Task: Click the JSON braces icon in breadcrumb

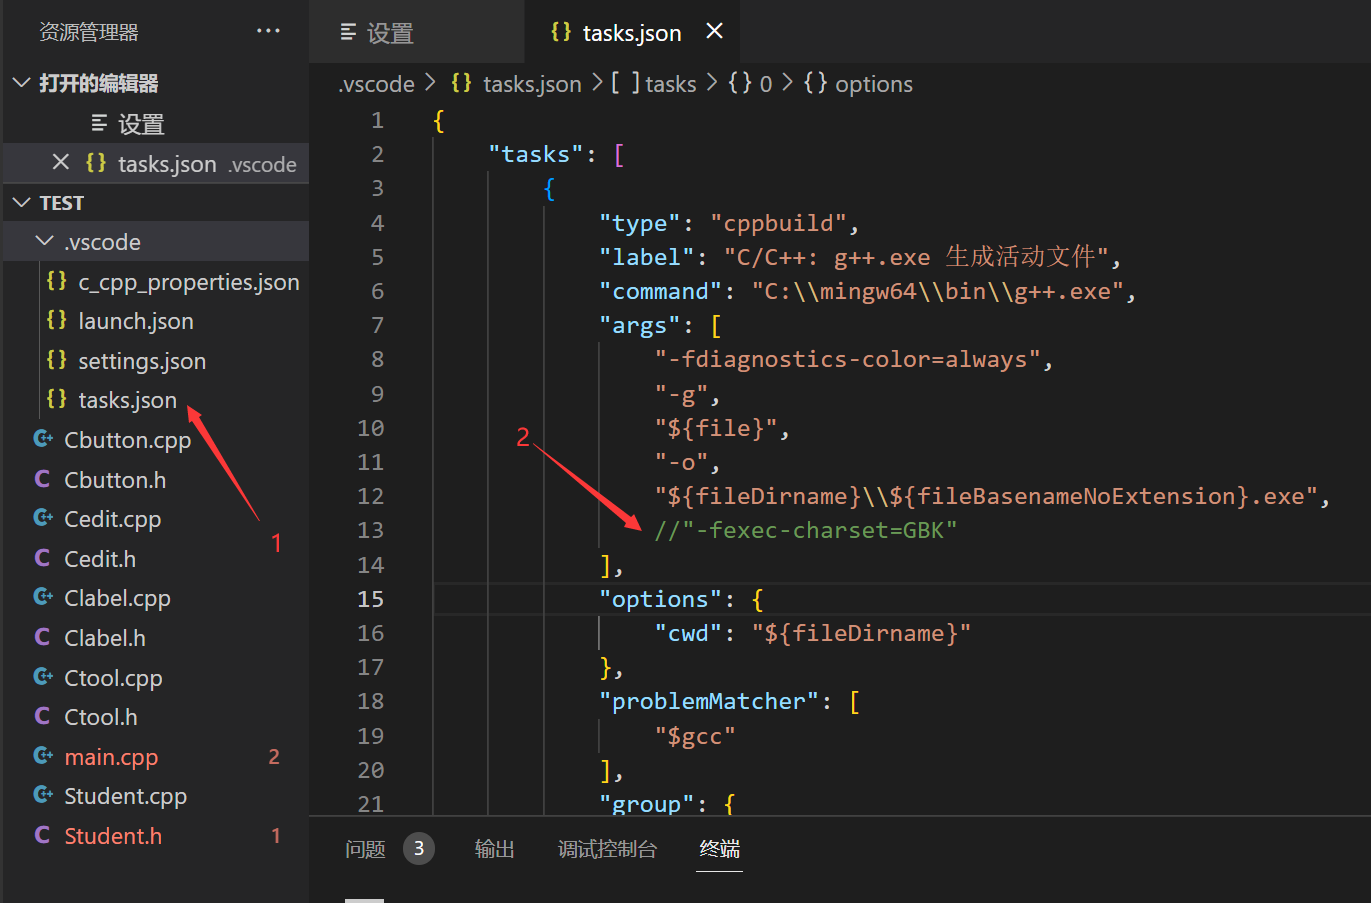Action: click(461, 83)
